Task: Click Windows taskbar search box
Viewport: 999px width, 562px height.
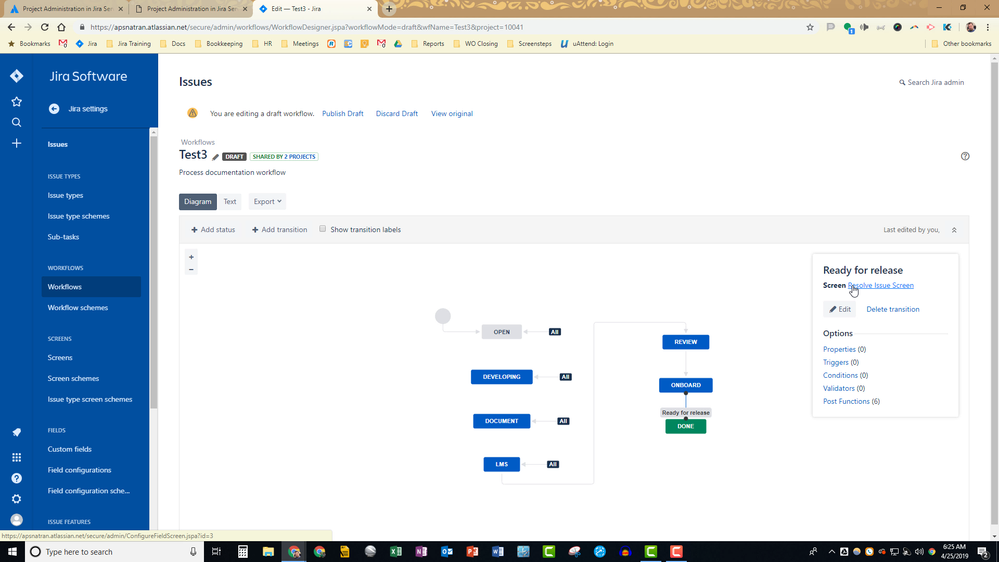Action: [x=115, y=552]
